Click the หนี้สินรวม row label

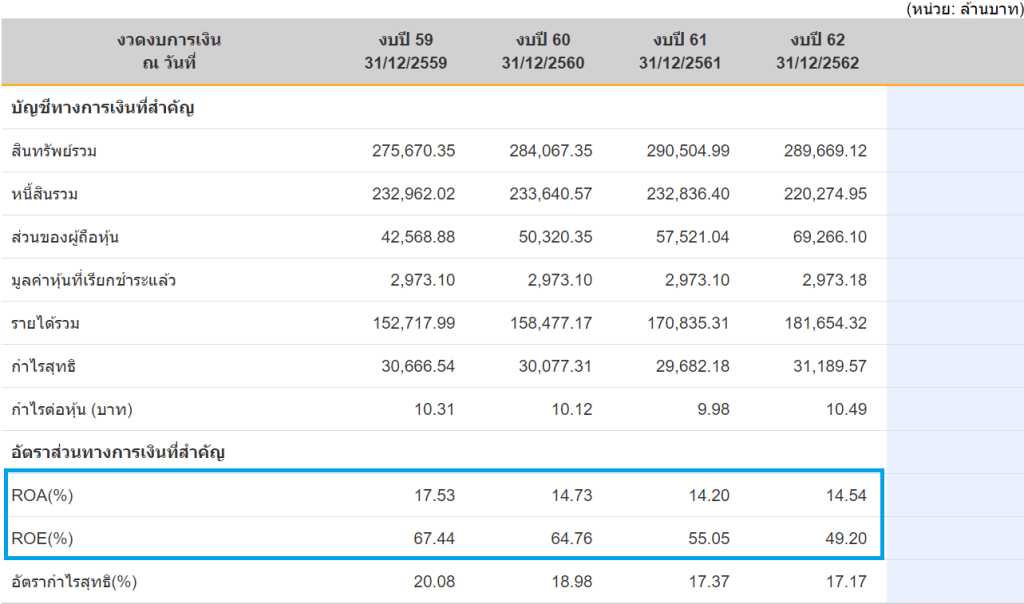tap(45, 194)
